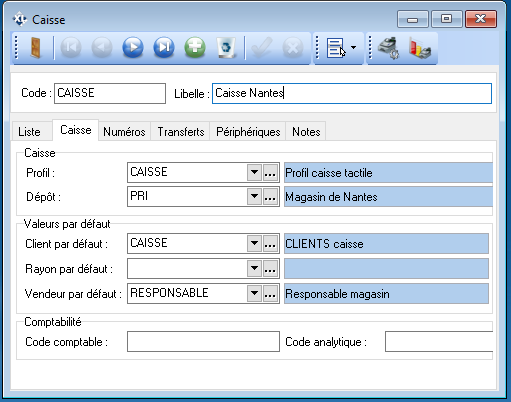Image resolution: width=511 pixels, height=402 pixels.
Task: Open the Transferts tab
Action: point(181,132)
